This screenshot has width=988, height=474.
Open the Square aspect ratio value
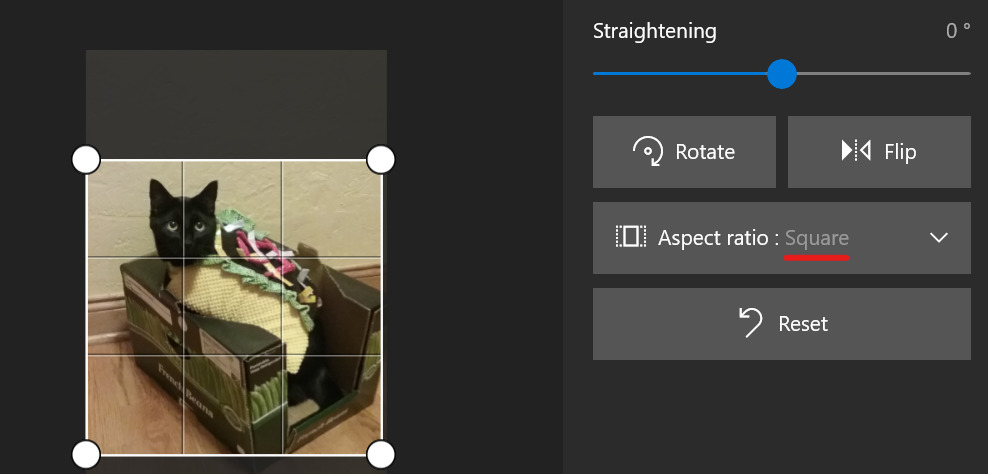[816, 238]
